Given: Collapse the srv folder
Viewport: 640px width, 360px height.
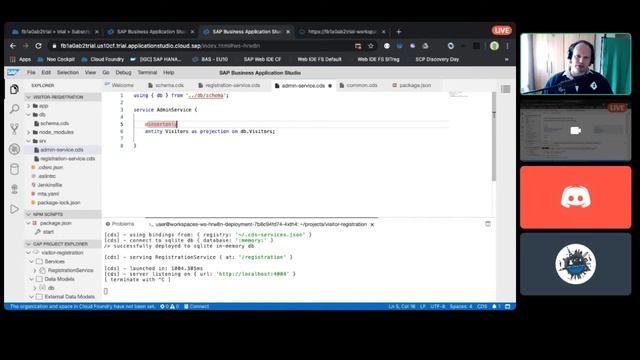Looking at the screenshot, I should (x=29, y=141).
